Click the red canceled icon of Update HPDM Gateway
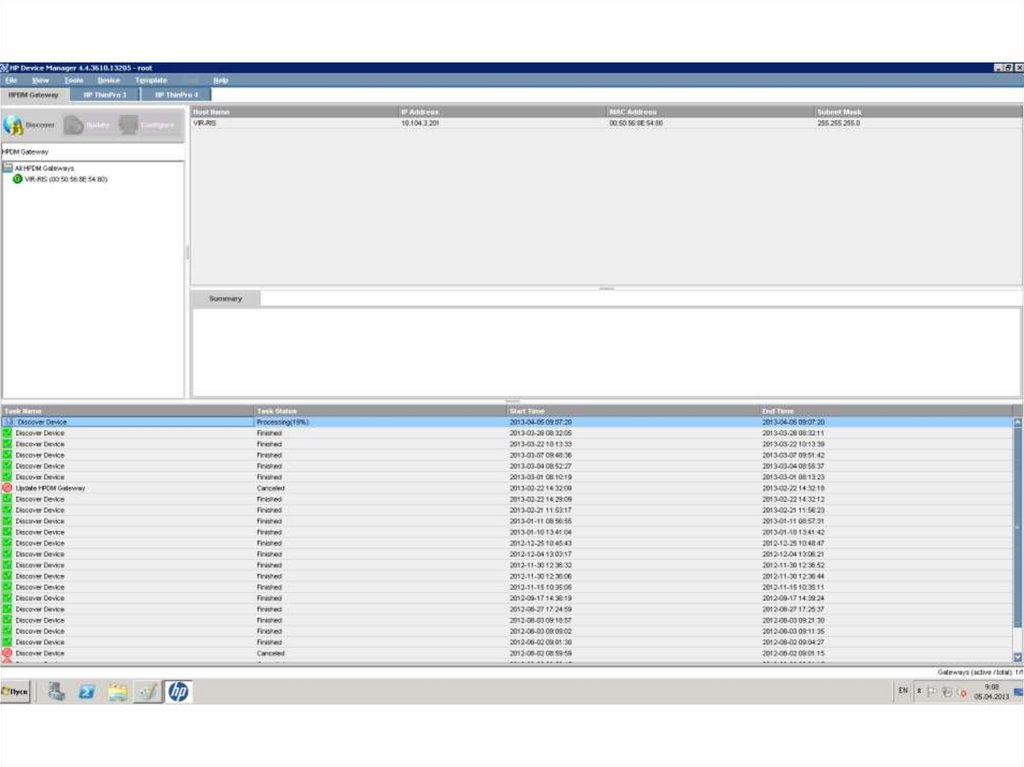Screen dimensions: 1024x767 click(x=7, y=488)
